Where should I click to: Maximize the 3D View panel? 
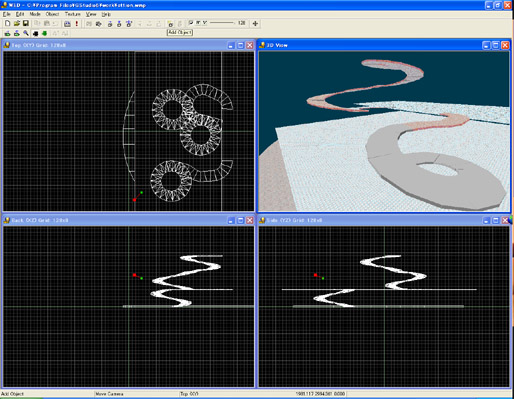point(496,45)
